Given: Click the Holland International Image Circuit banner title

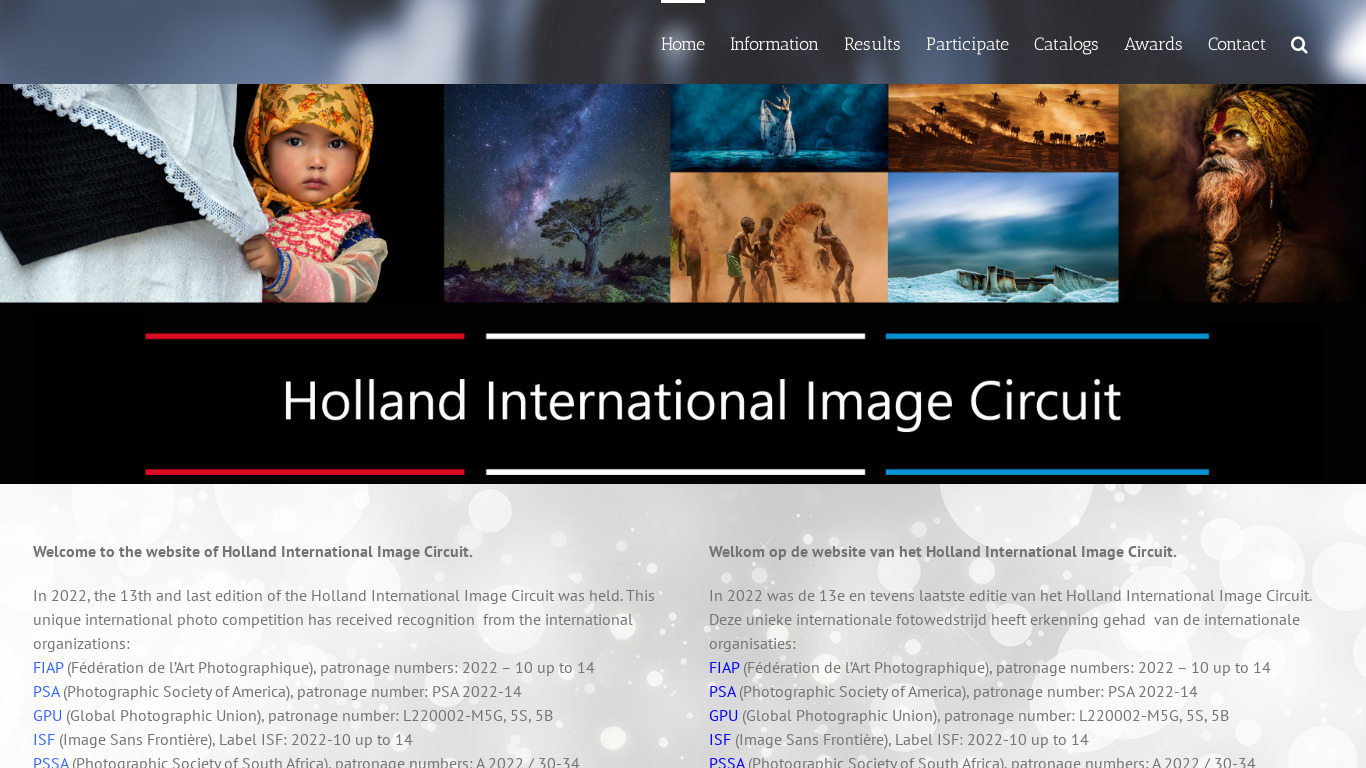Looking at the screenshot, I should point(700,401).
